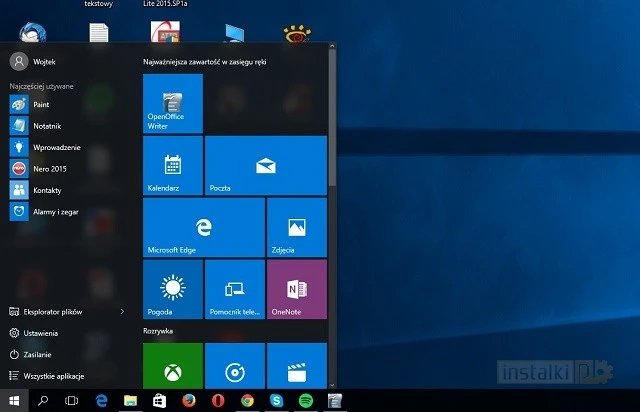
Task: Open Alarmy i zegar from the list
Action: 55,212
